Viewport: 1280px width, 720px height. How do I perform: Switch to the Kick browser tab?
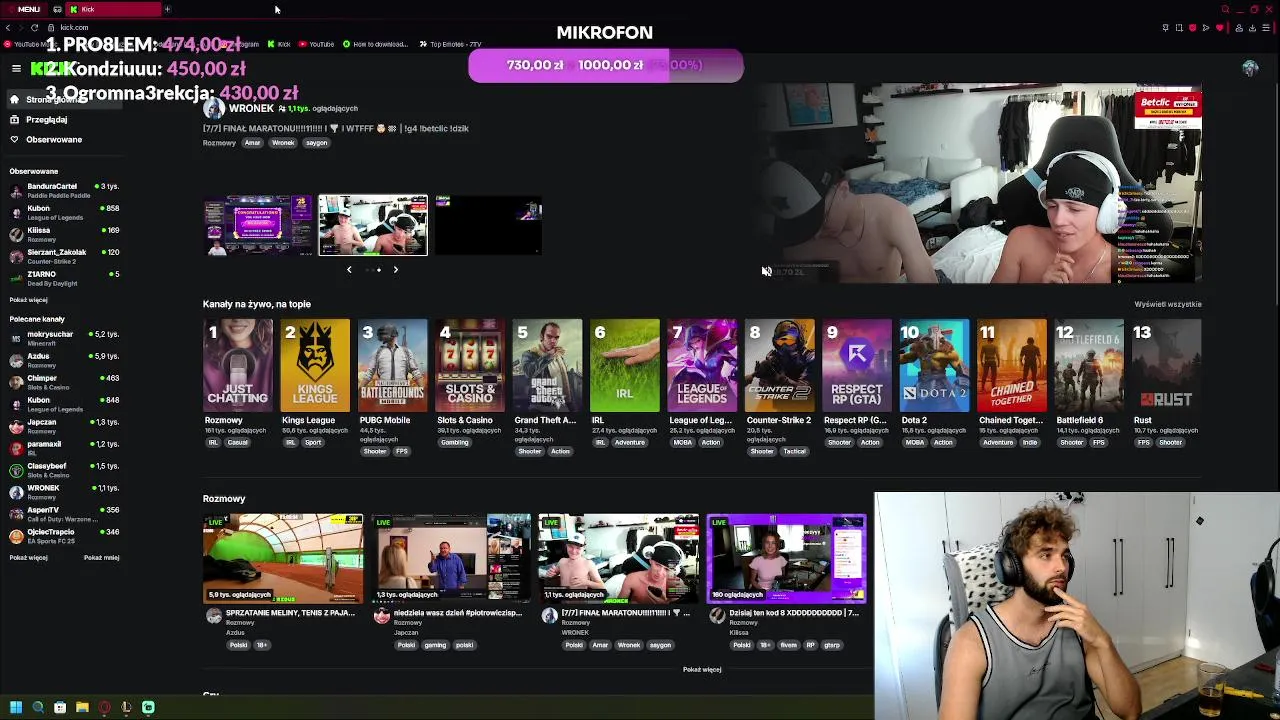click(113, 9)
